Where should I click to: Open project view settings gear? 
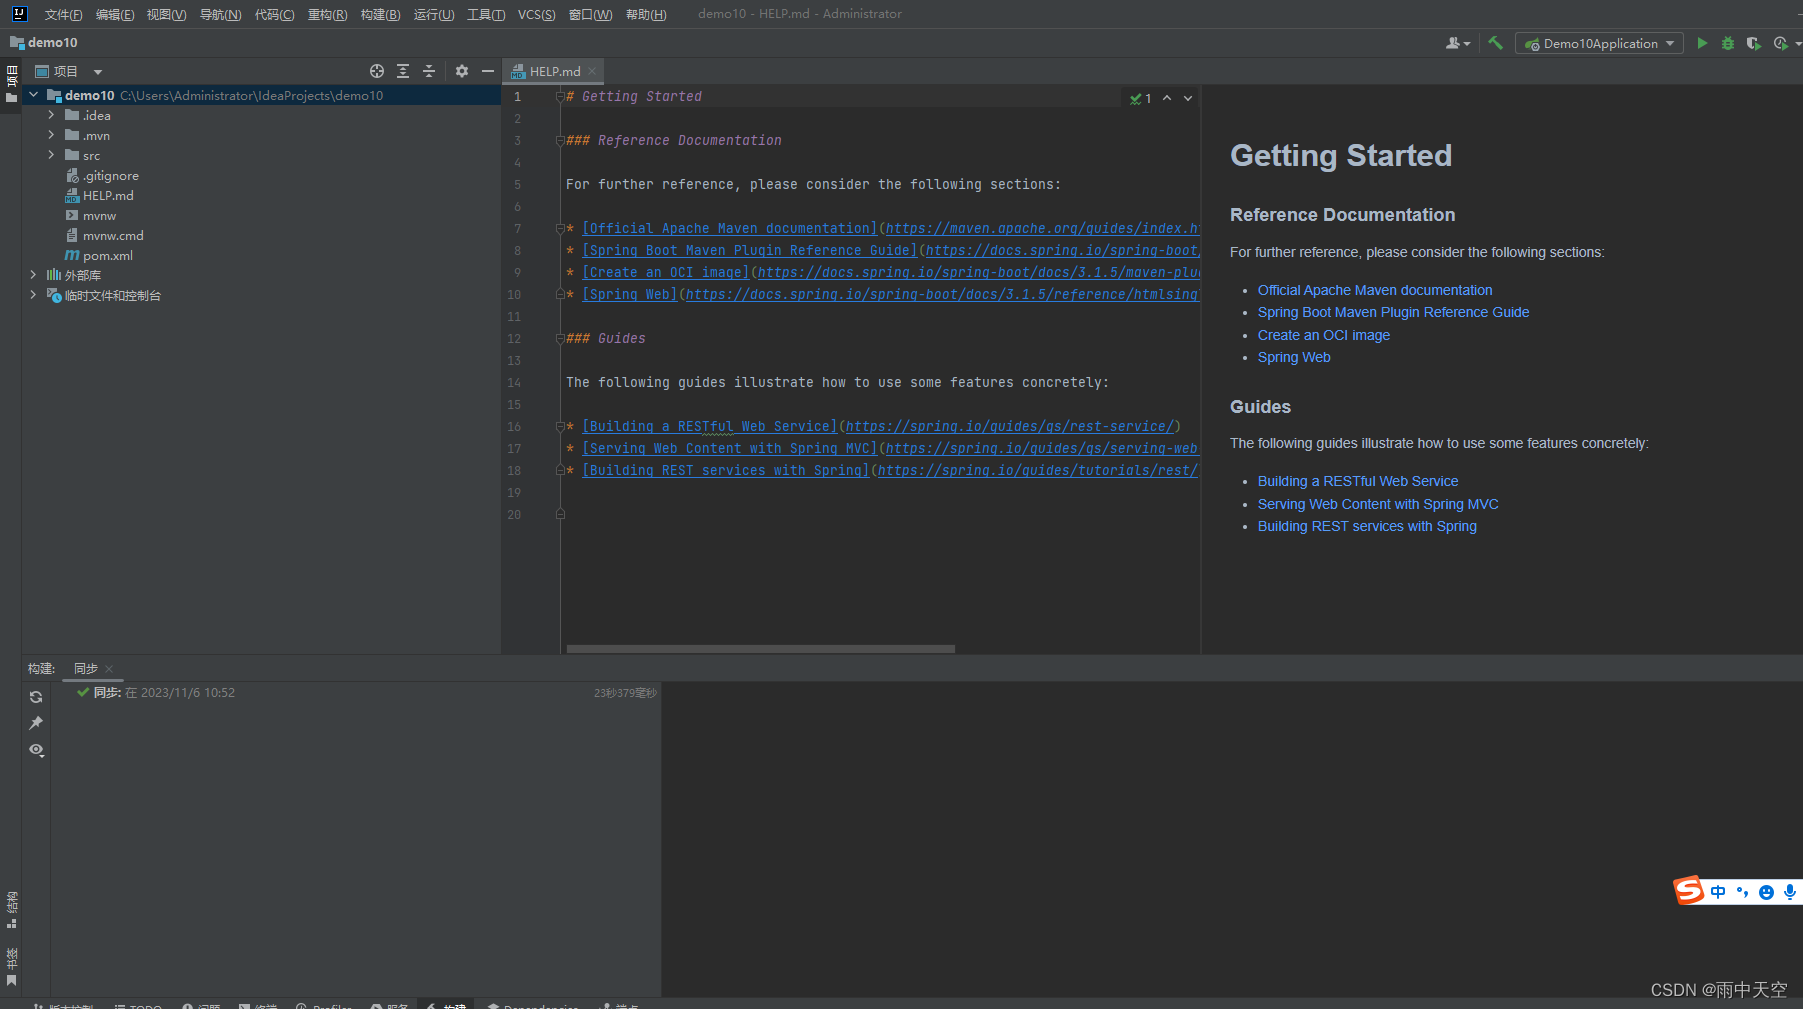pyautogui.click(x=462, y=71)
